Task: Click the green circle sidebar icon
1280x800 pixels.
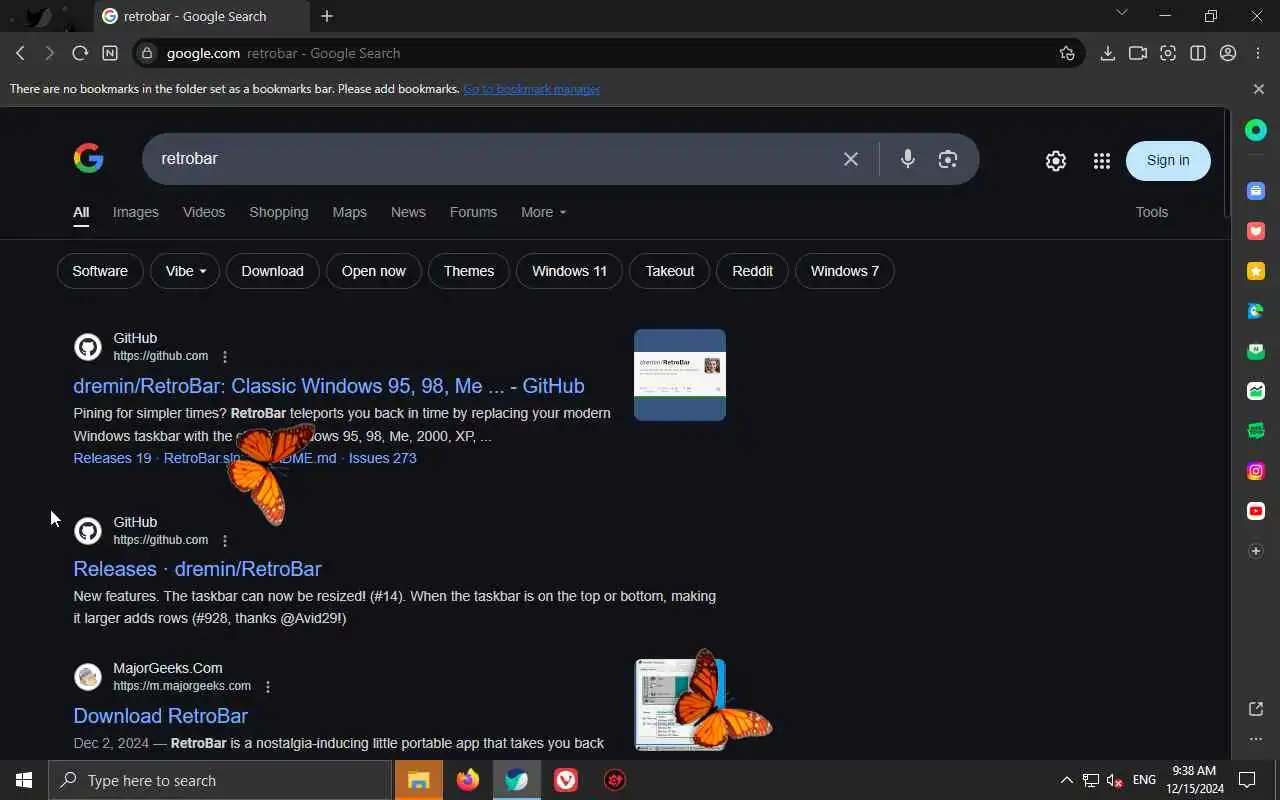Action: pyautogui.click(x=1256, y=130)
